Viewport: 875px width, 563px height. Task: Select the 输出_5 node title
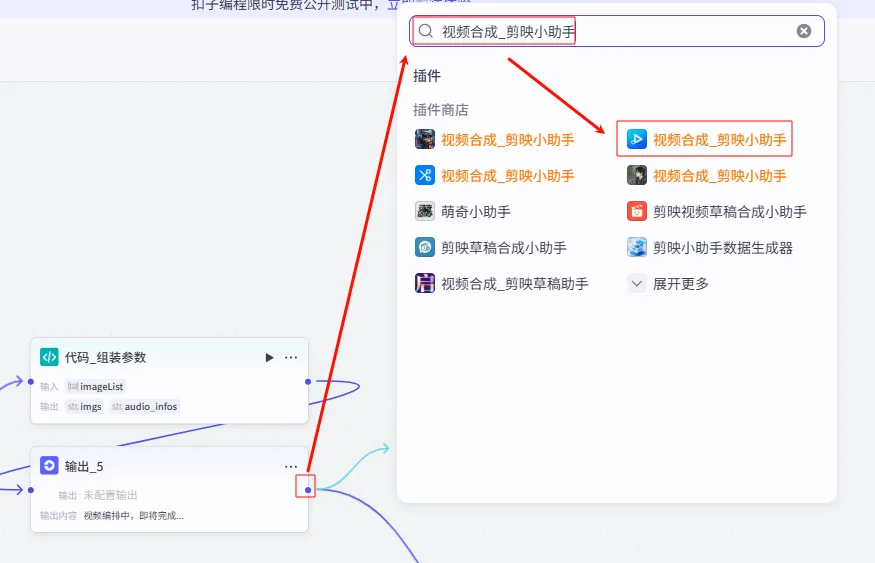pyautogui.click(x=84, y=466)
